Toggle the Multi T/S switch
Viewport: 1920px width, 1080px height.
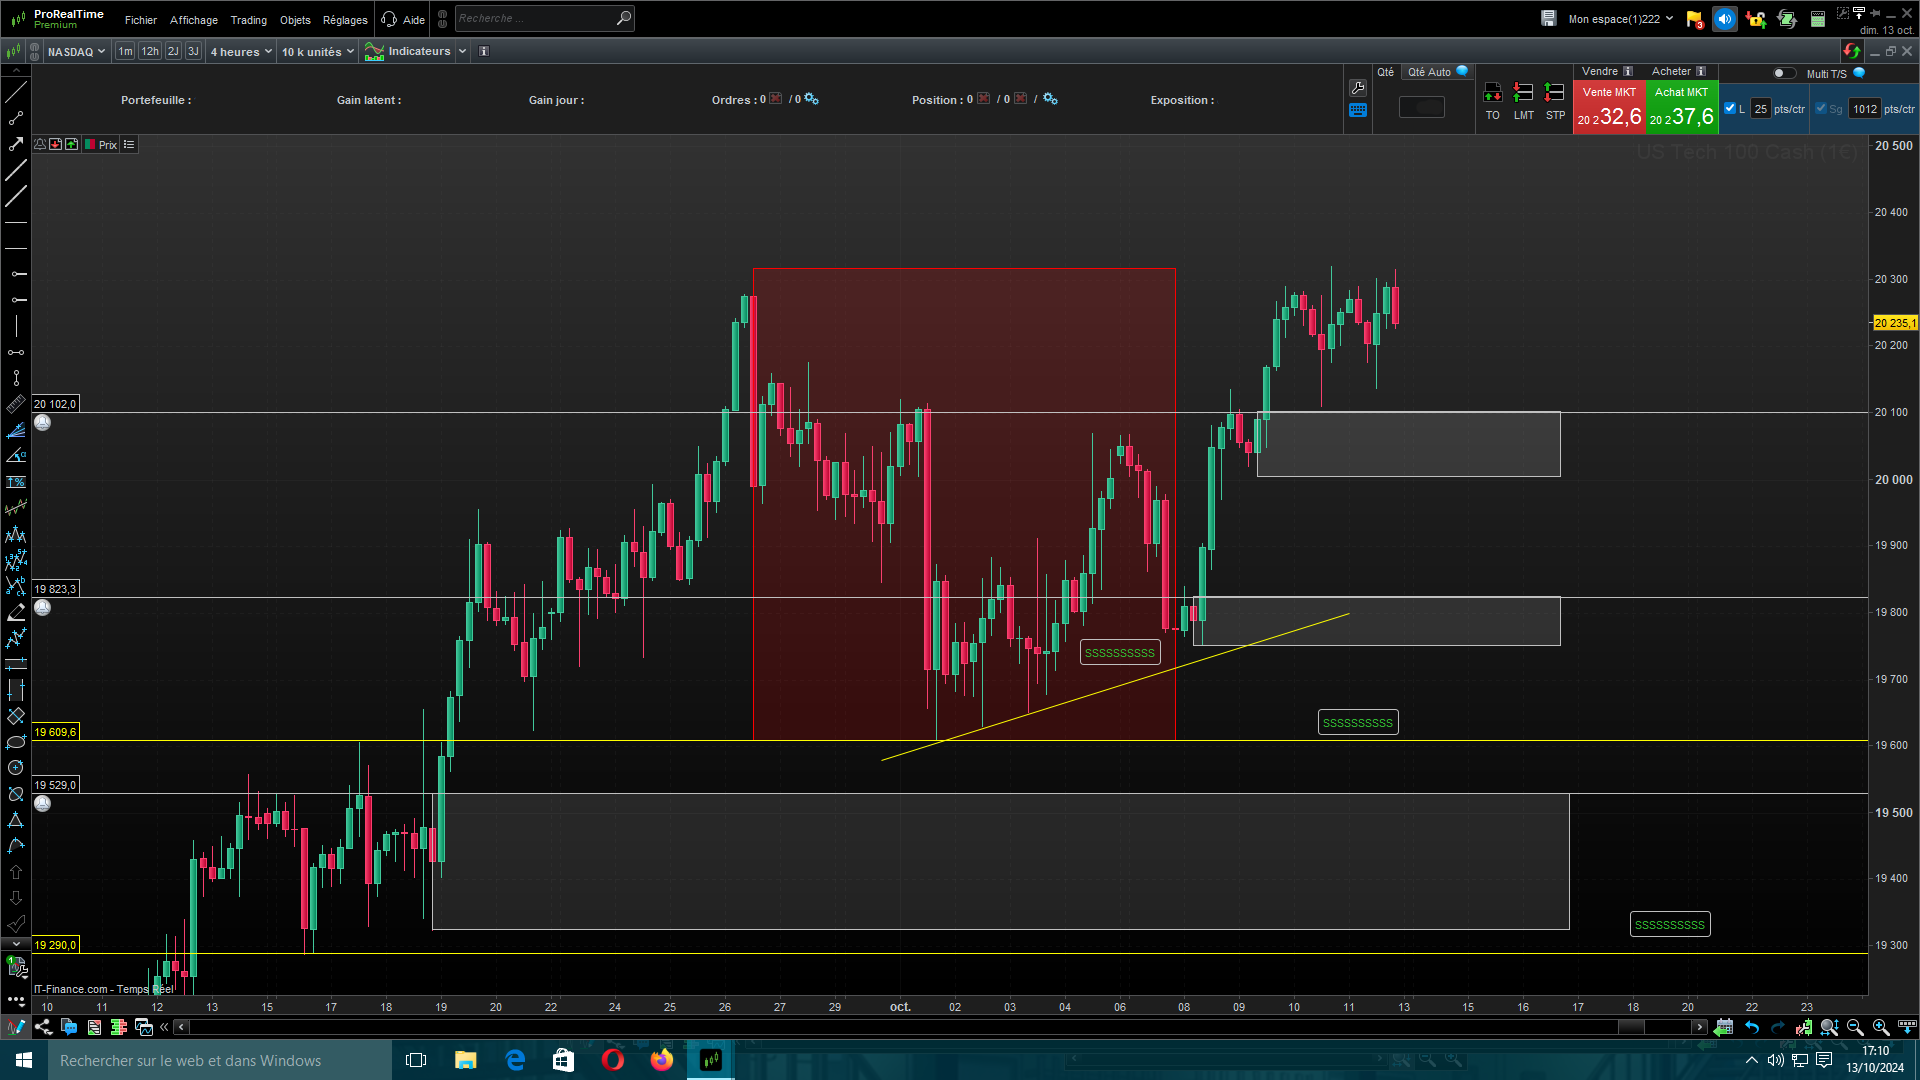pyautogui.click(x=1783, y=73)
